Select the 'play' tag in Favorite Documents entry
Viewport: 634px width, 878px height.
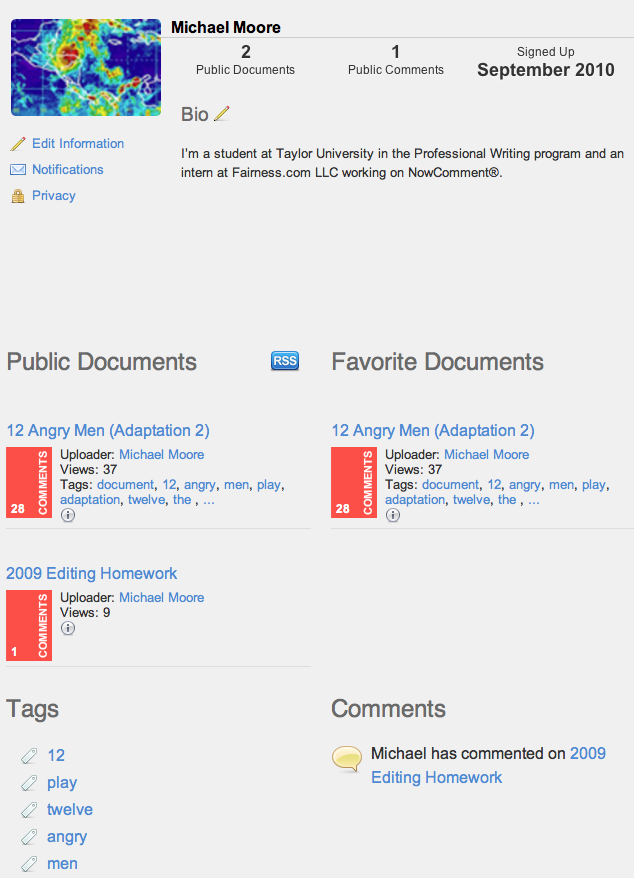coord(594,485)
